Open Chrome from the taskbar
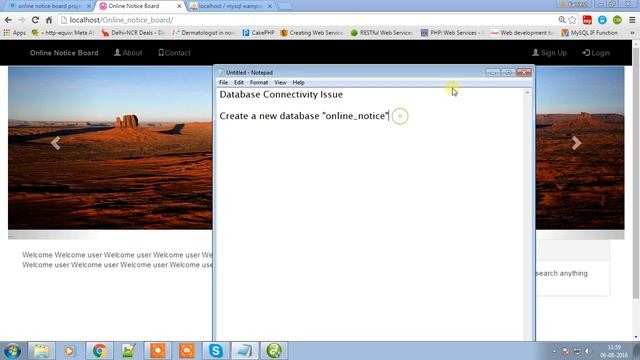This screenshot has width=640, height=360. click(99, 351)
